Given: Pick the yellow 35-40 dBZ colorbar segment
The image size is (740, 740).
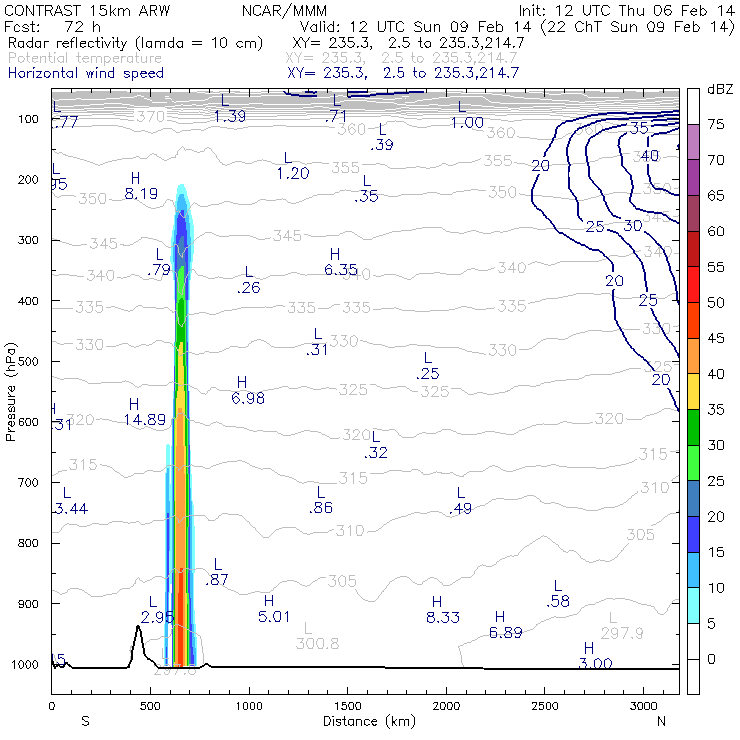Looking at the screenshot, I should pos(693,392).
